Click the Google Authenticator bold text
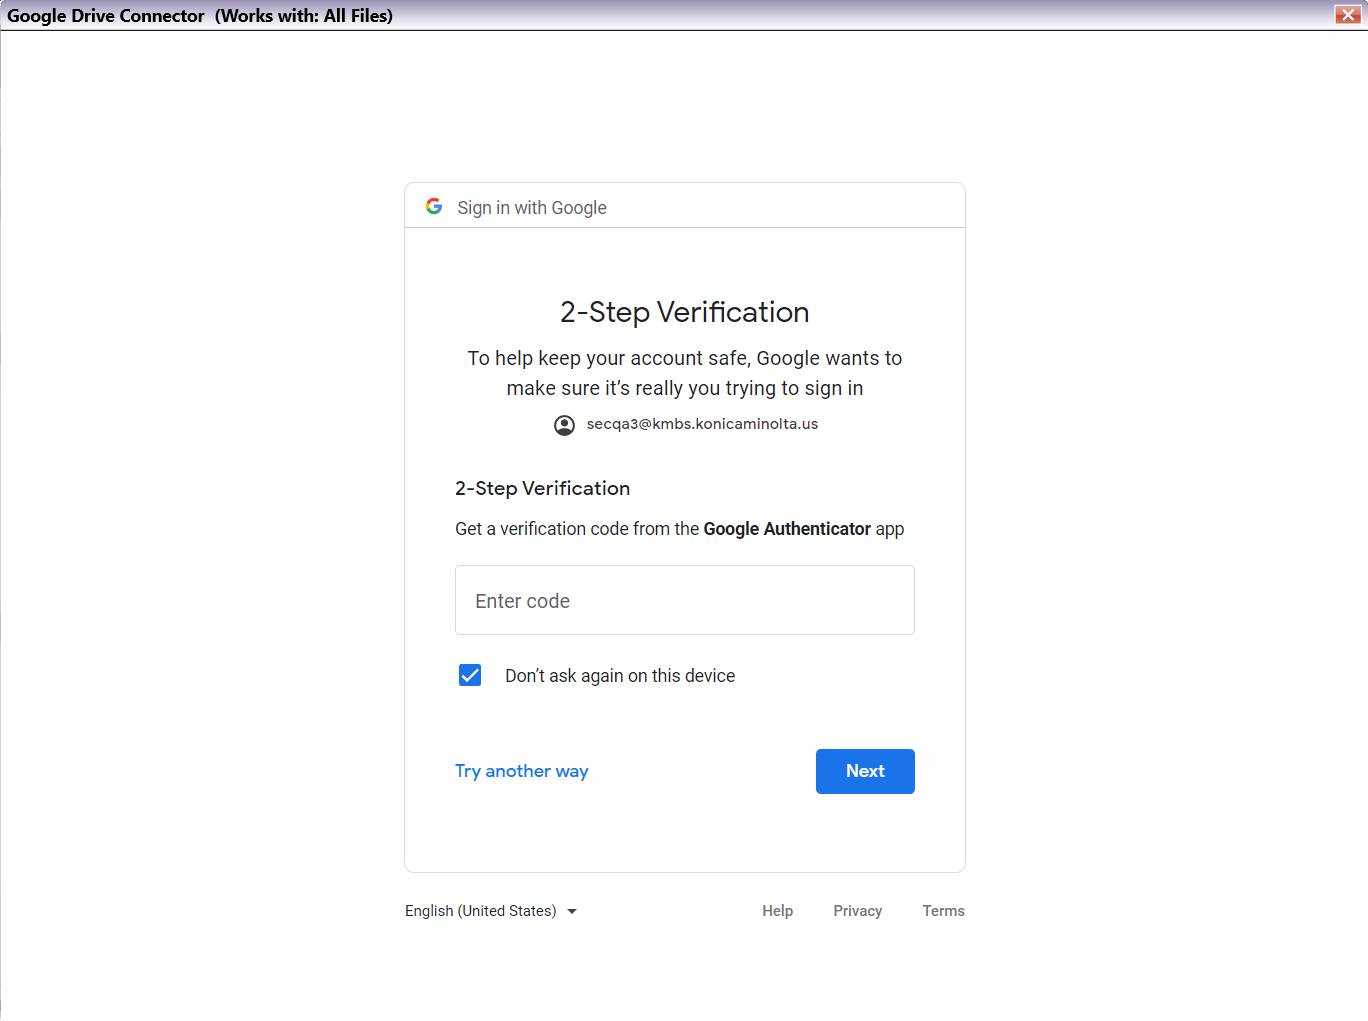 click(x=787, y=529)
